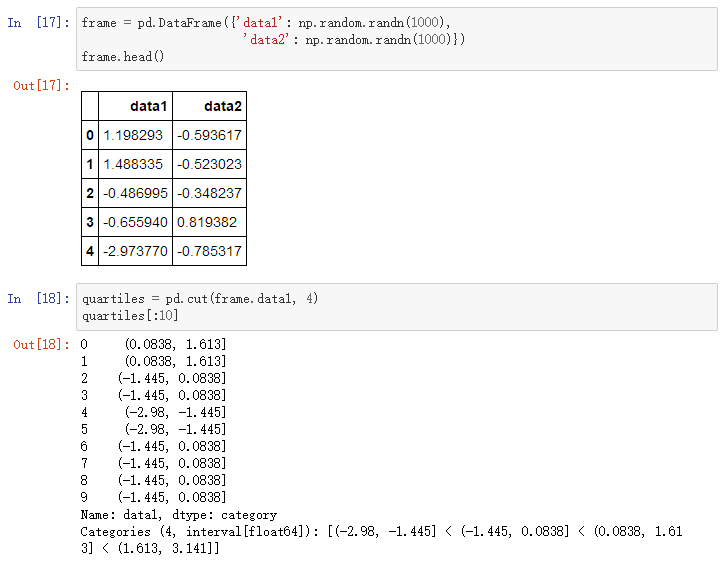The width and height of the screenshot is (728, 565).
Task: Click the frame.head() line
Action: (123, 57)
